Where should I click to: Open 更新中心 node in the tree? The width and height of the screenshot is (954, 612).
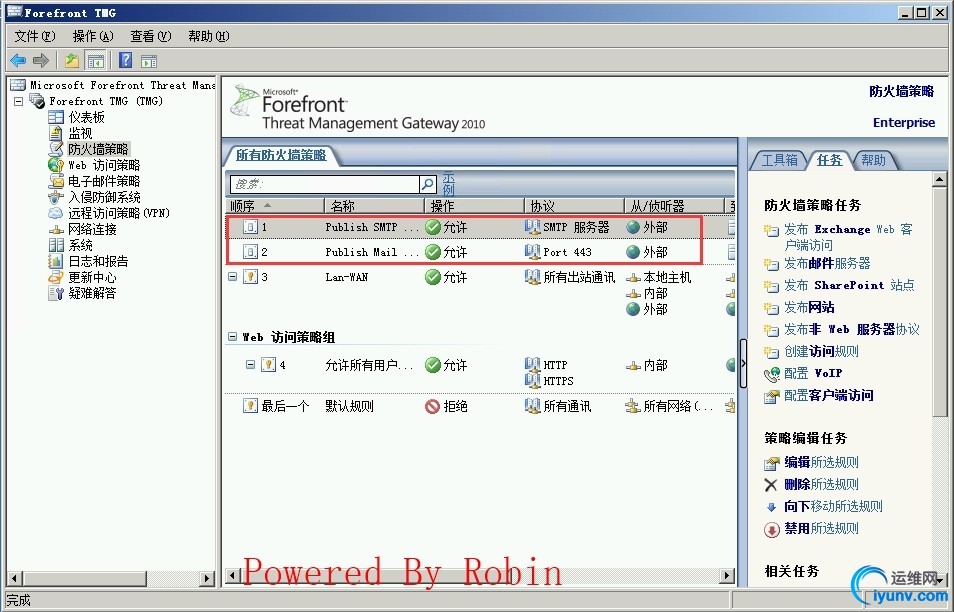[92, 277]
